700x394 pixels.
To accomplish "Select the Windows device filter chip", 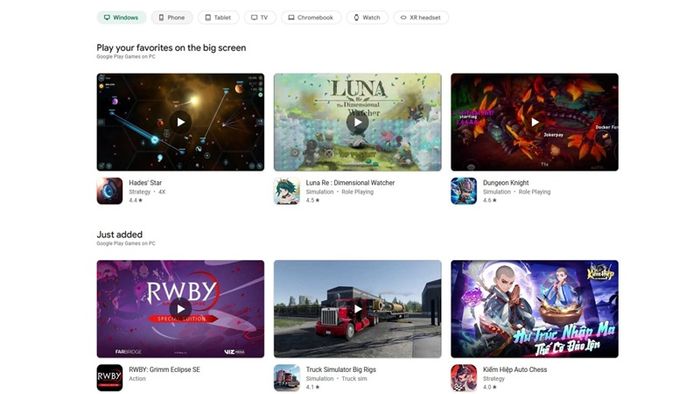I will [x=121, y=17].
